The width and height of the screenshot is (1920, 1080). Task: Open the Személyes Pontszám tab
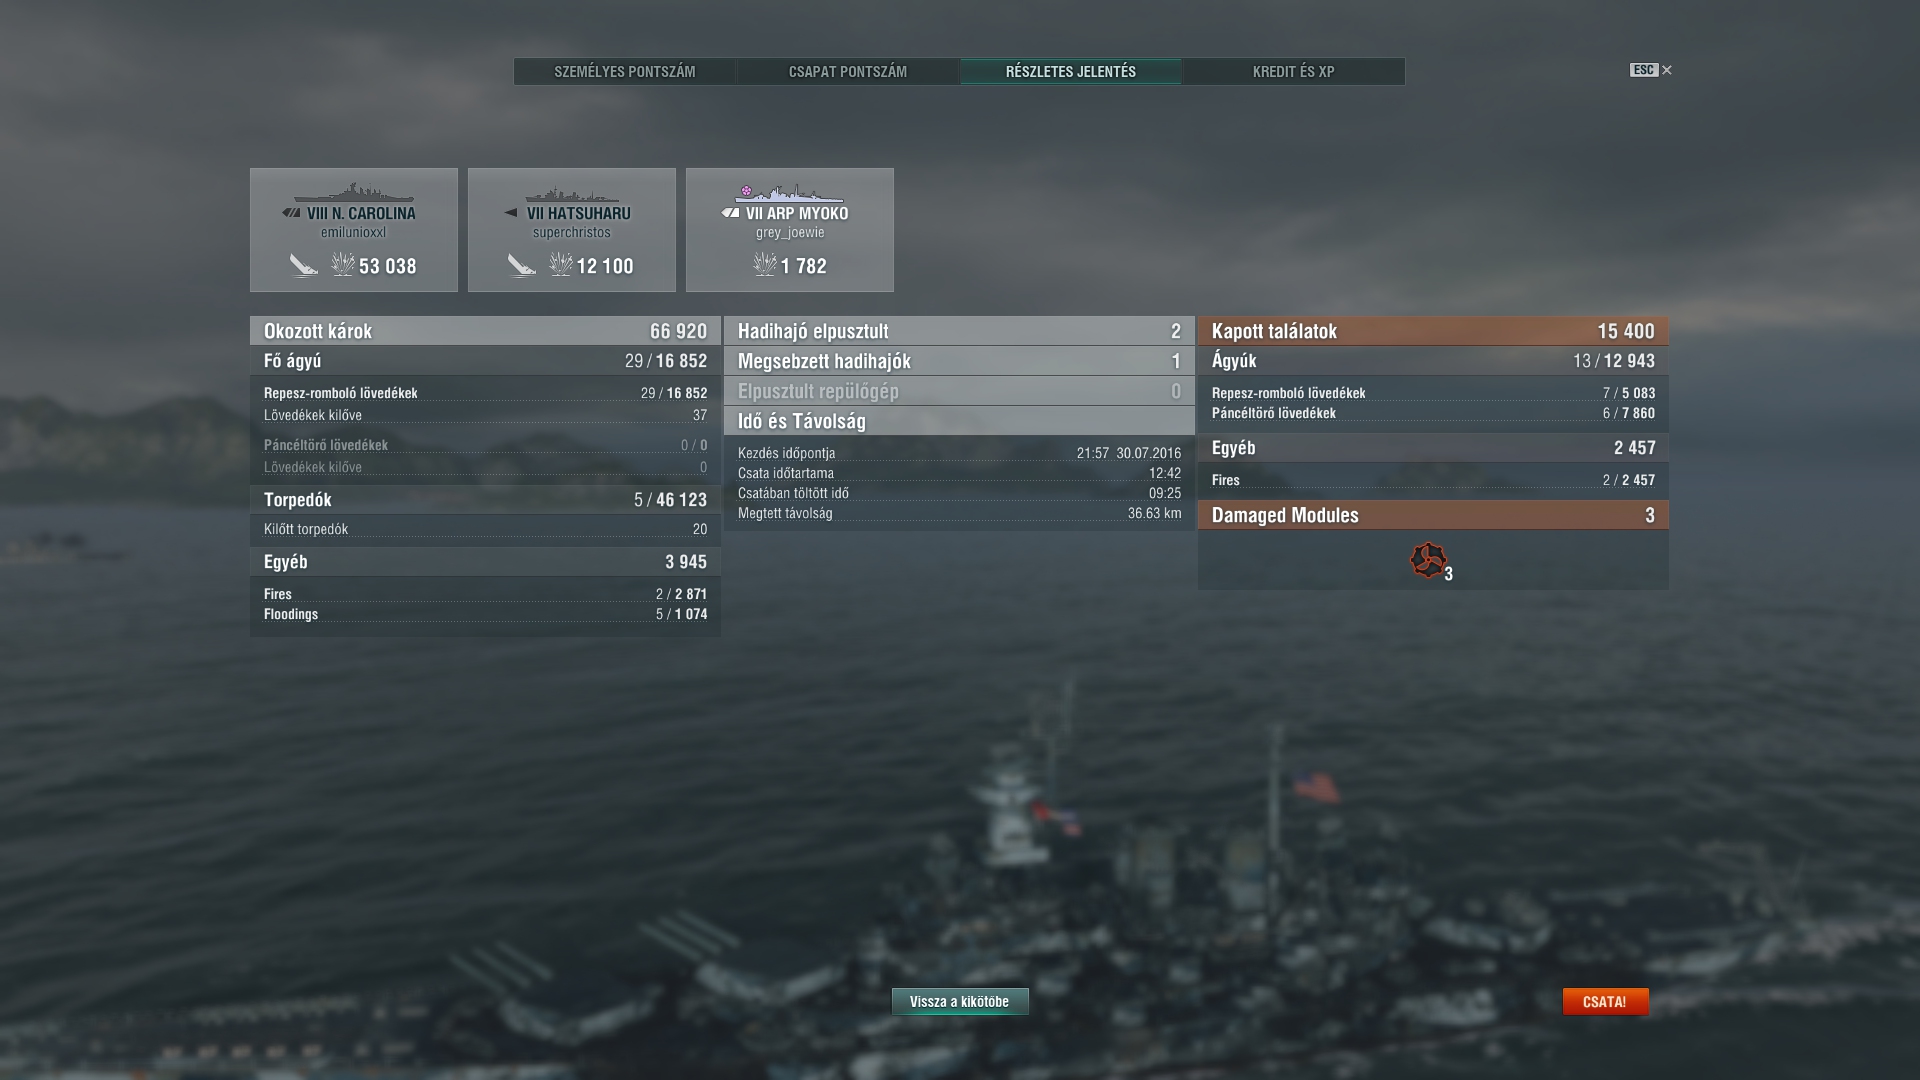pos(625,71)
